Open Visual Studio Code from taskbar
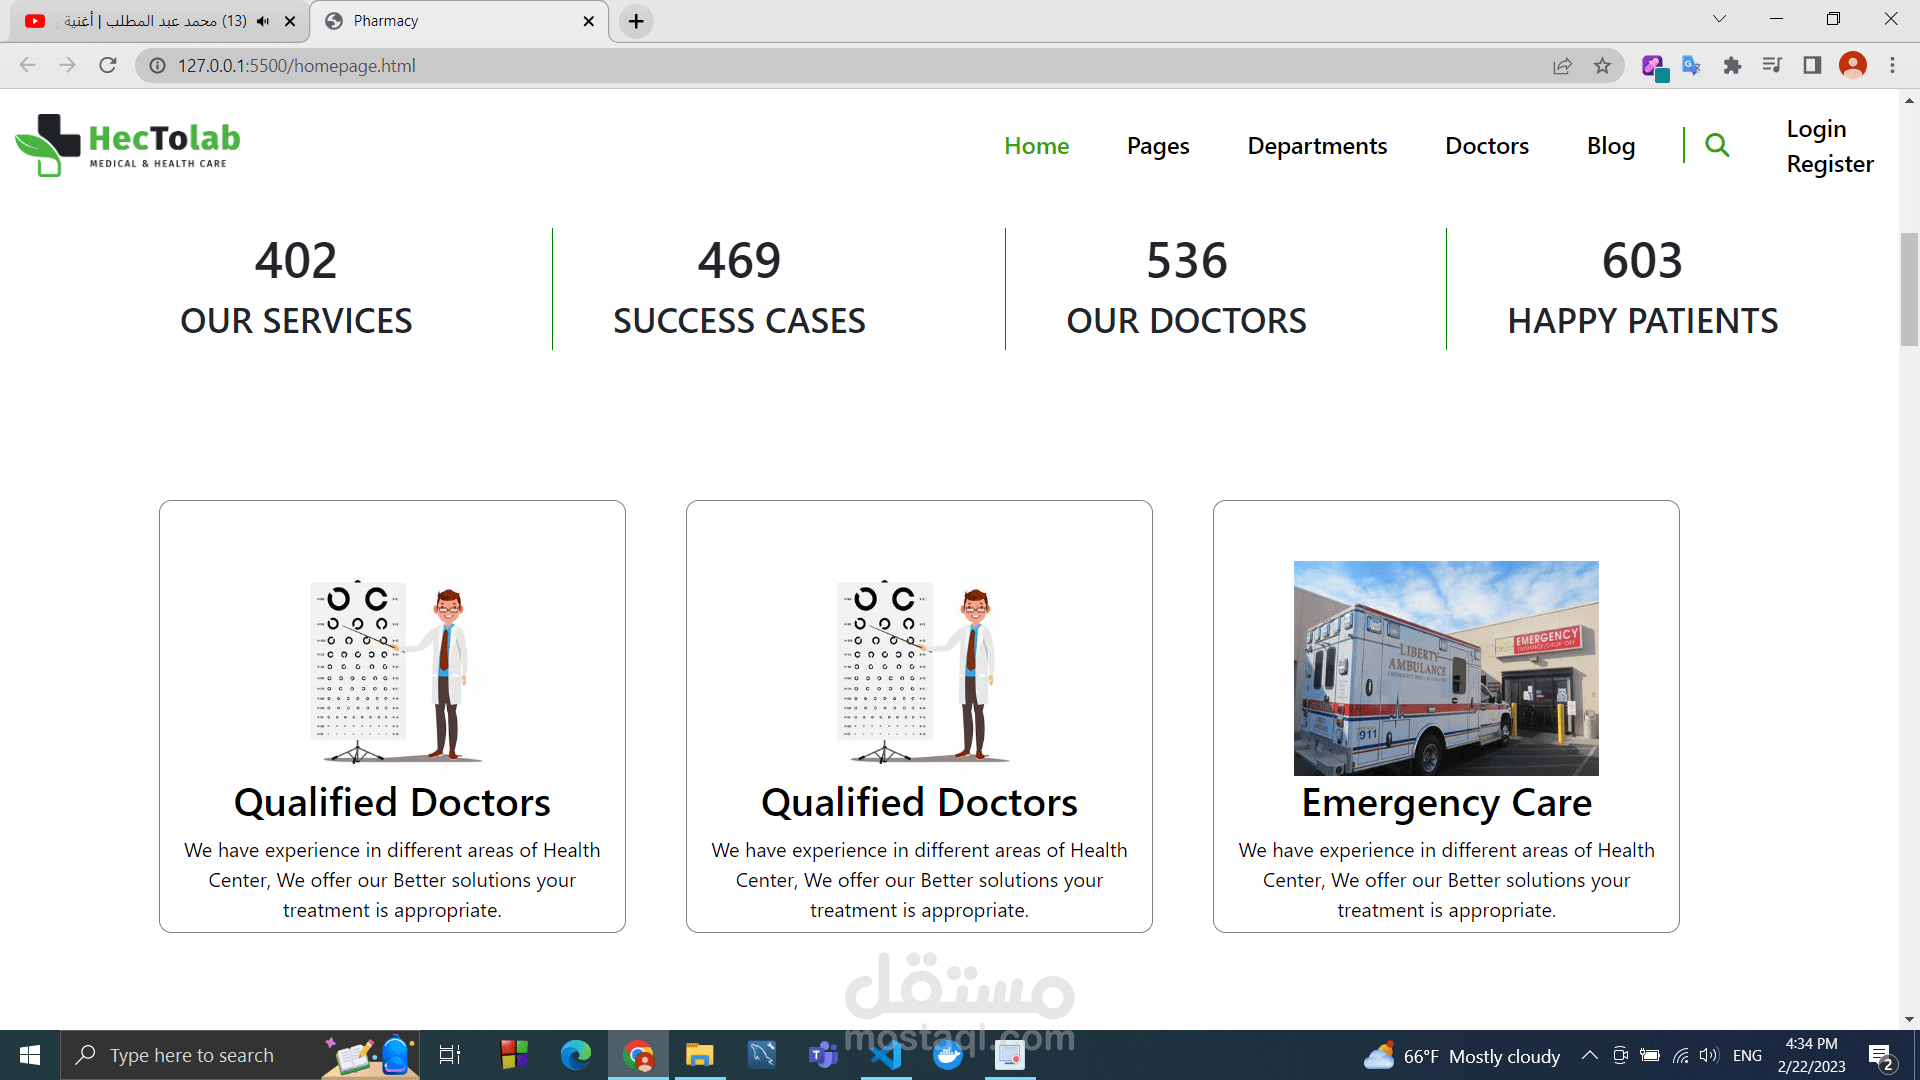 point(886,1056)
